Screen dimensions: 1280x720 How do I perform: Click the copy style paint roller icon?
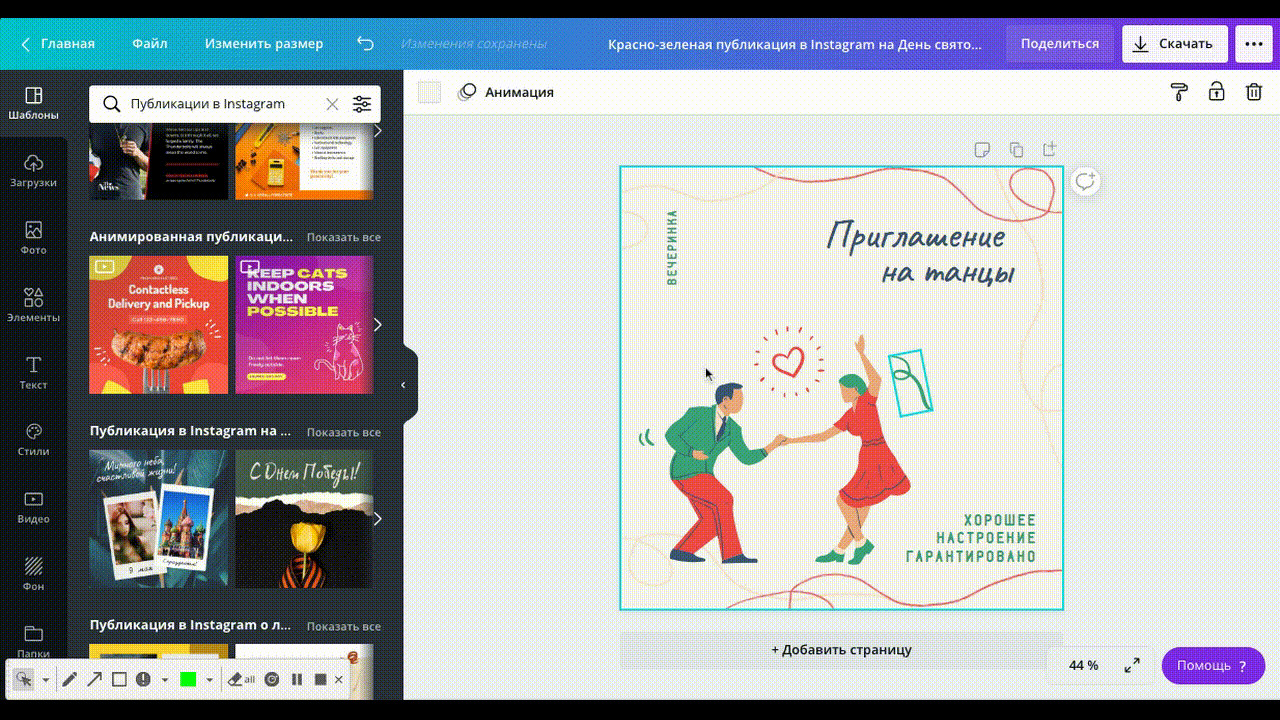pyautogui.click(x=1179, y=92)
